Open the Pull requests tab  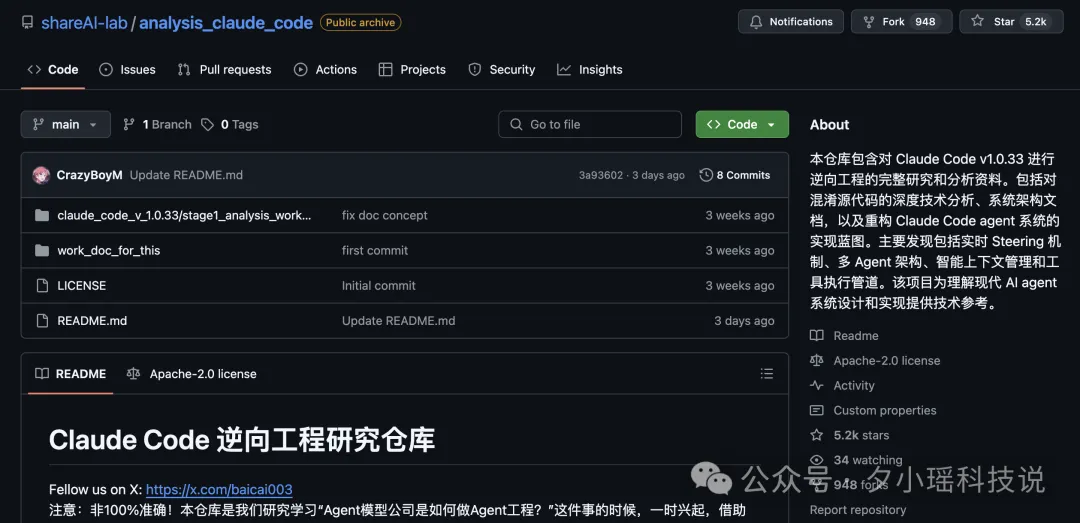coord(224,70)
